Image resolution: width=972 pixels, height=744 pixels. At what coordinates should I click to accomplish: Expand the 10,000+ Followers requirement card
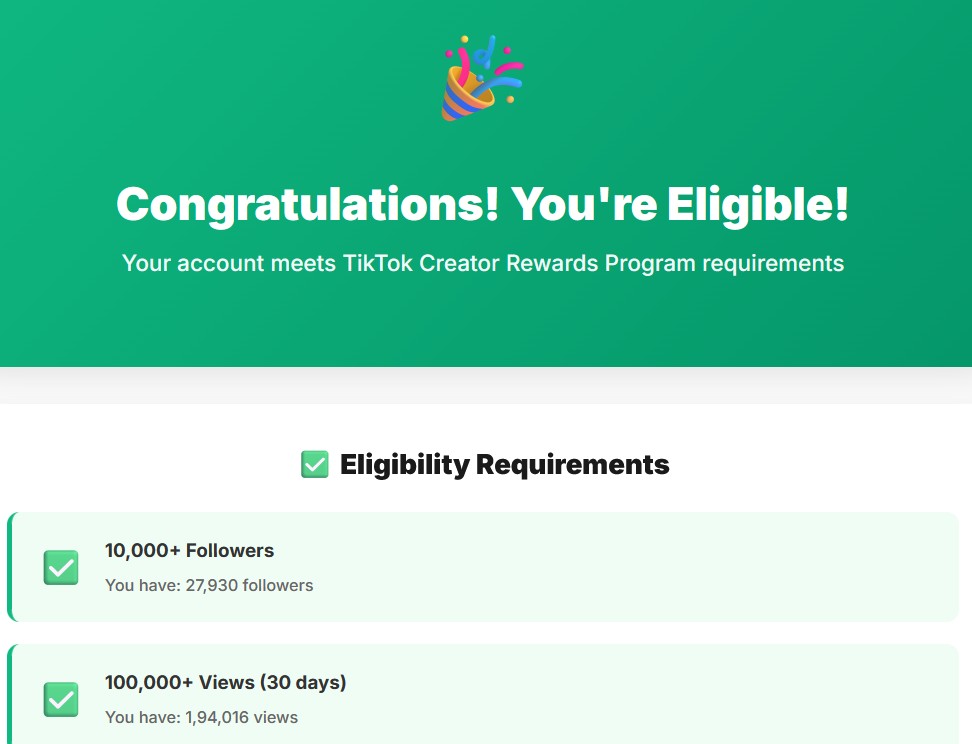tap(486, 567)
